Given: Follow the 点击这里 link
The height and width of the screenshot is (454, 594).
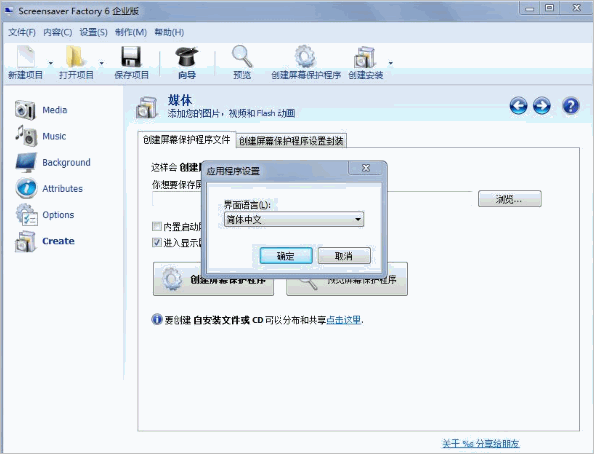Looking at the screenshot, I should 344,320.
